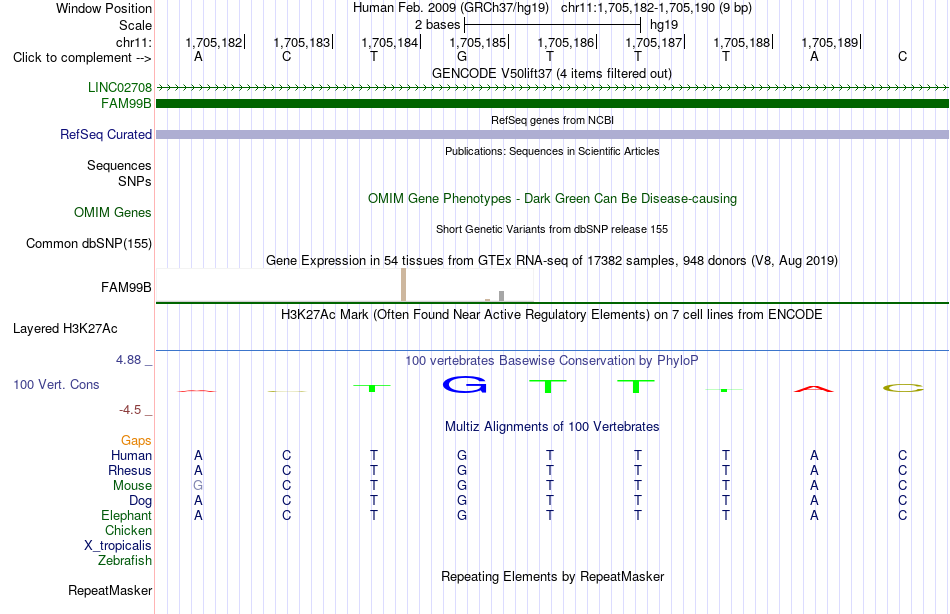Open the OMIM Genes track label

click(113, 213)
